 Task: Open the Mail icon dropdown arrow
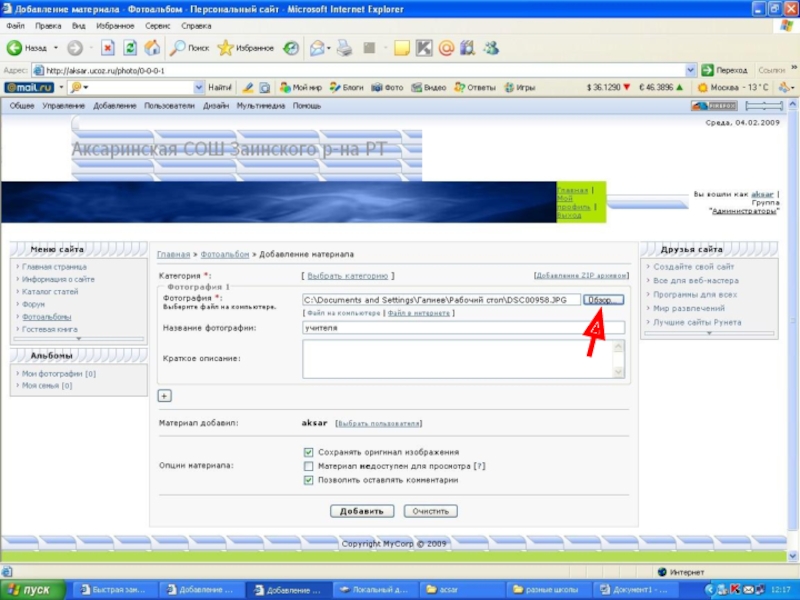tap(329, 48)
